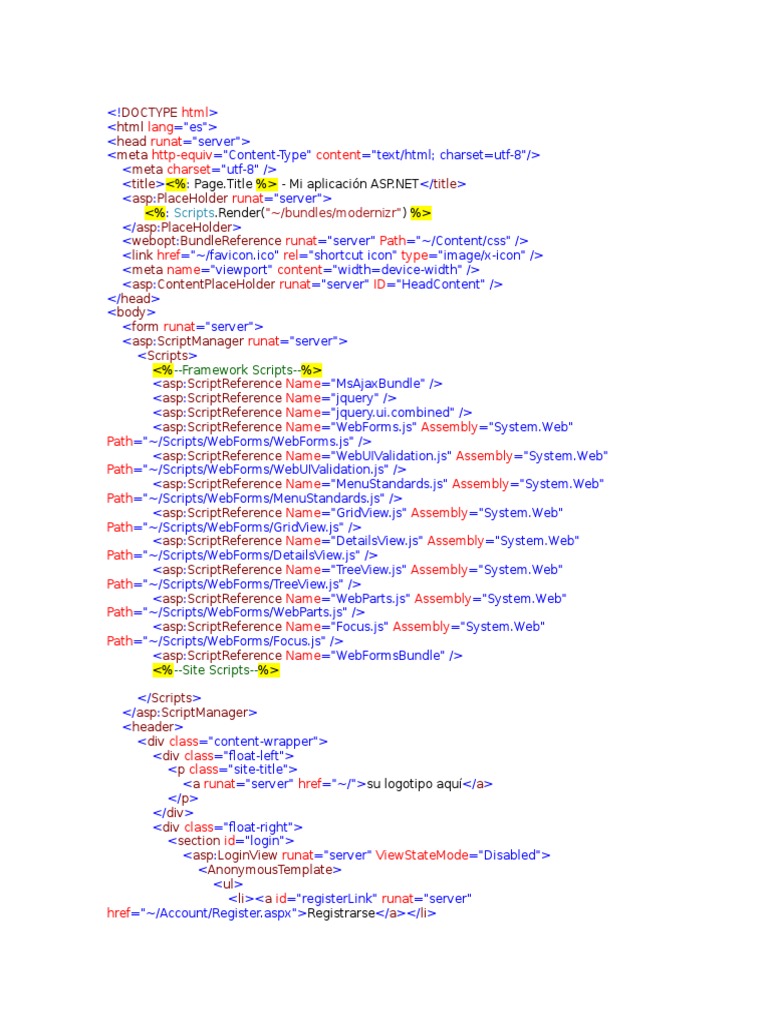Screen dimensions: 768x1024
Task: Click the ScriptReference 'WebFormsBundle' line
Action: (x=307, y=655)
